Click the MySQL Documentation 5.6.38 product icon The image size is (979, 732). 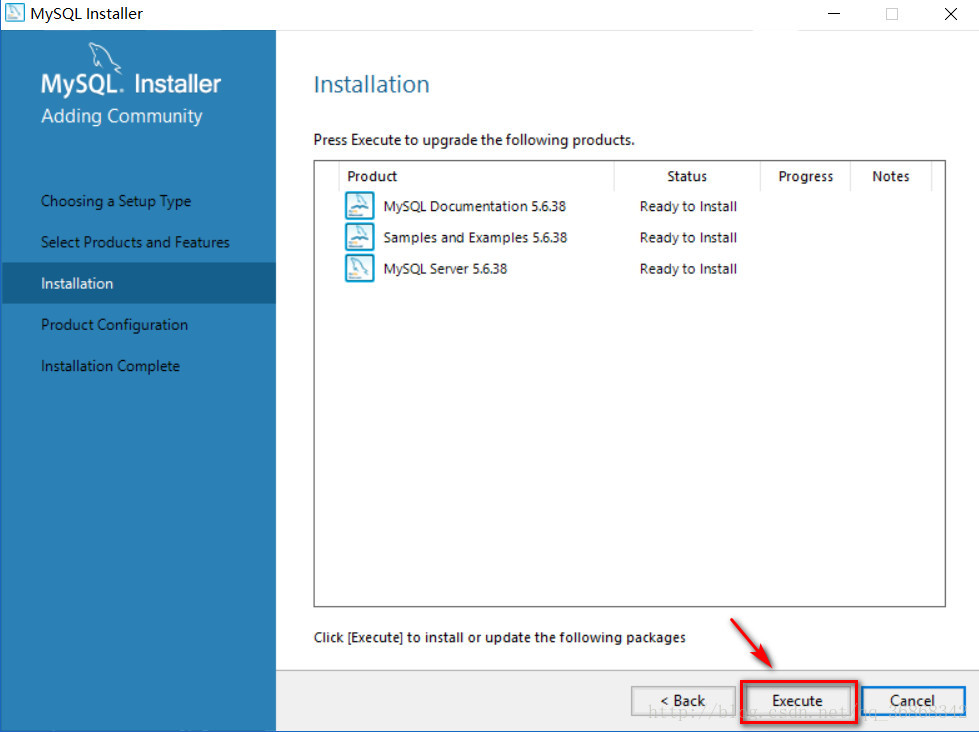click(360, 205)
